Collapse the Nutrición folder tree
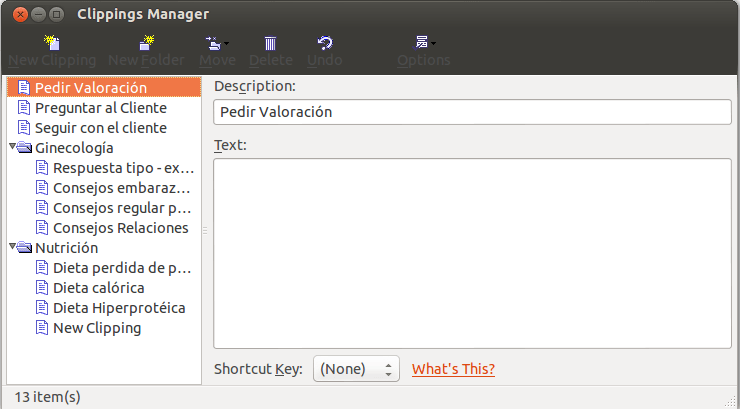The height and width of the screenshot is (409, 740). [x=13, y=248]
